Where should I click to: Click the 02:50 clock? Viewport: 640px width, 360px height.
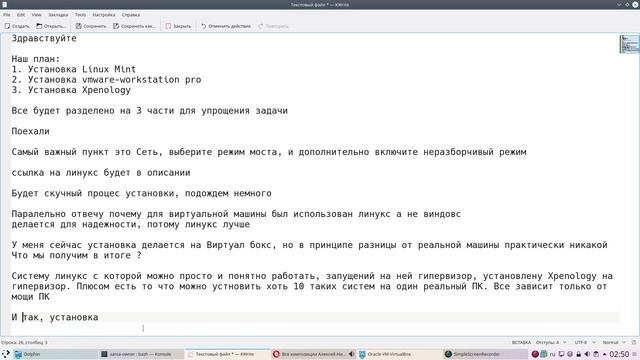[x=619, y=354]
